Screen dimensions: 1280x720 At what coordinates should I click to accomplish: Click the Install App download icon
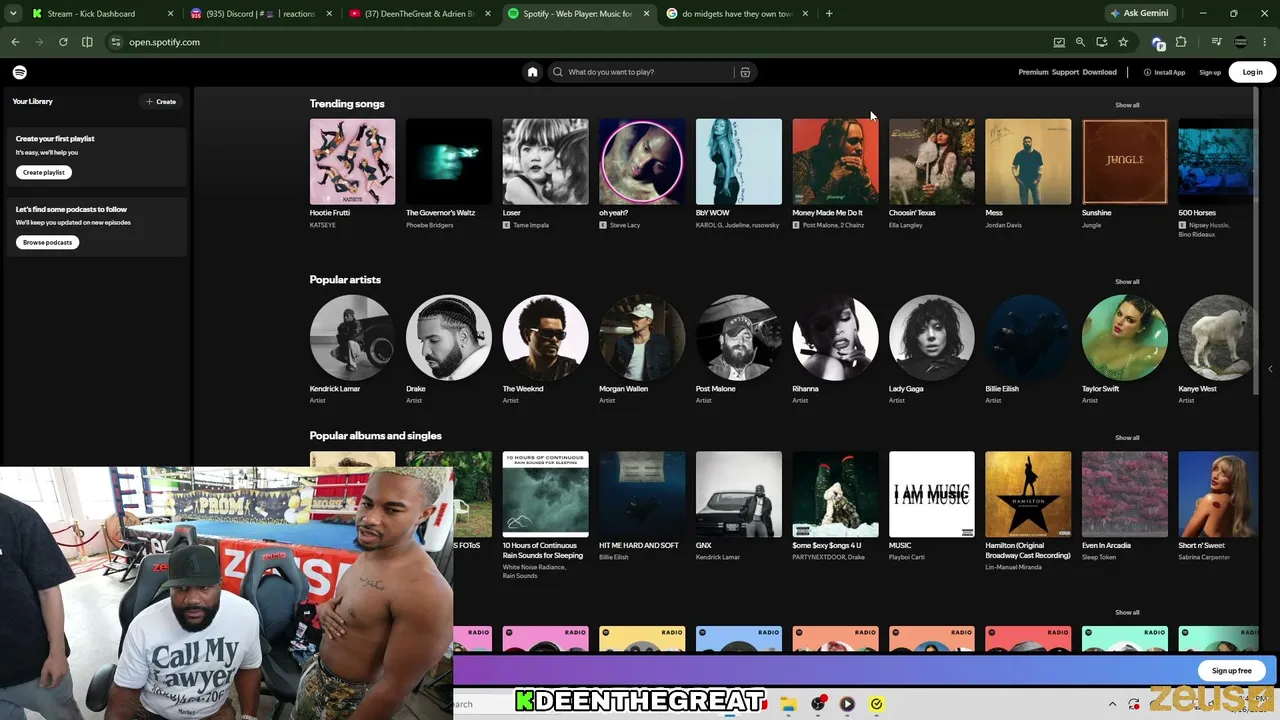coord(1148,72)
